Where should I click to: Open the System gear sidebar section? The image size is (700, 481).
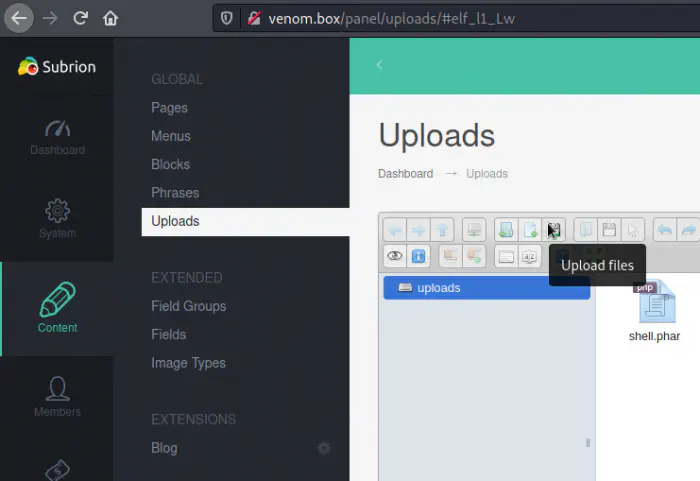pos(57,219)
